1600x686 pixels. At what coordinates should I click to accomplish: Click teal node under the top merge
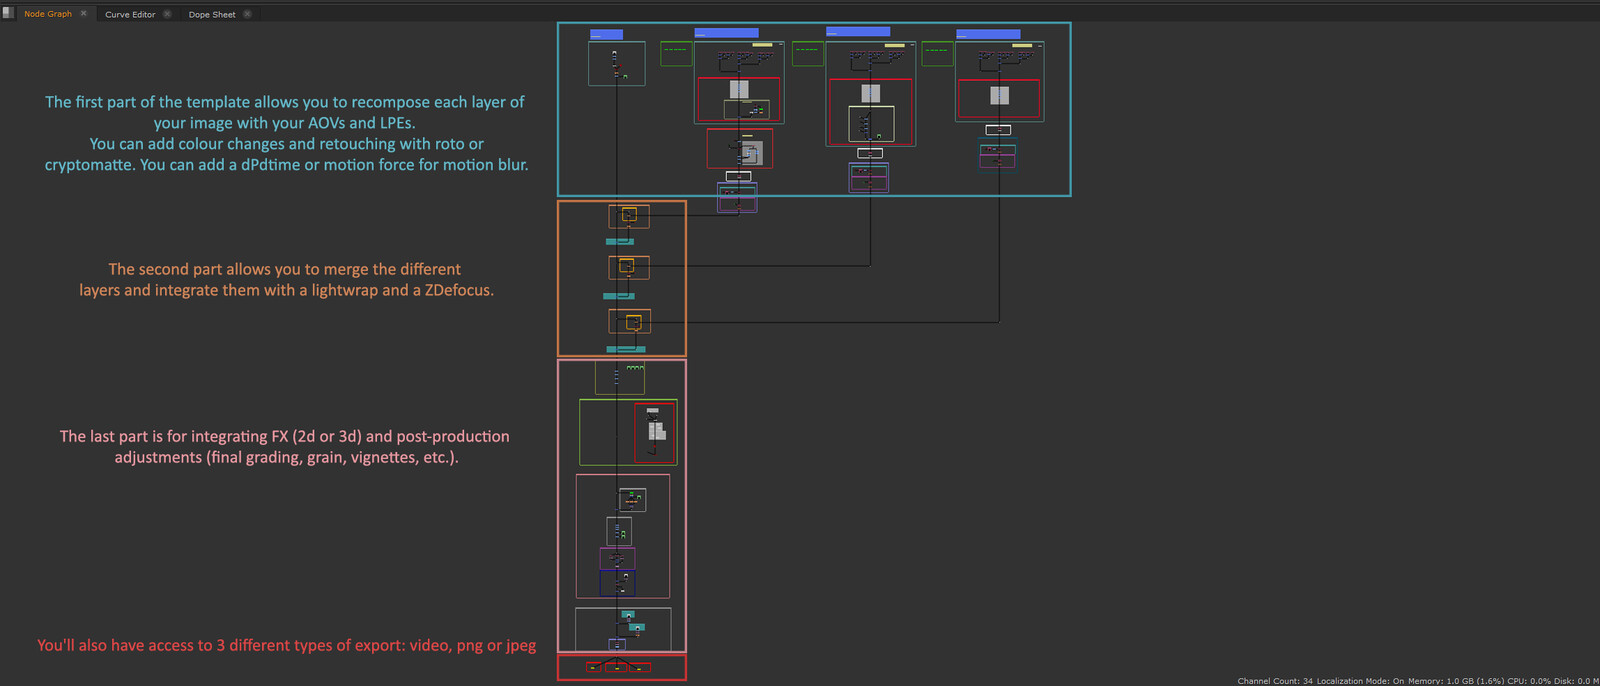[x=620, y=242]
